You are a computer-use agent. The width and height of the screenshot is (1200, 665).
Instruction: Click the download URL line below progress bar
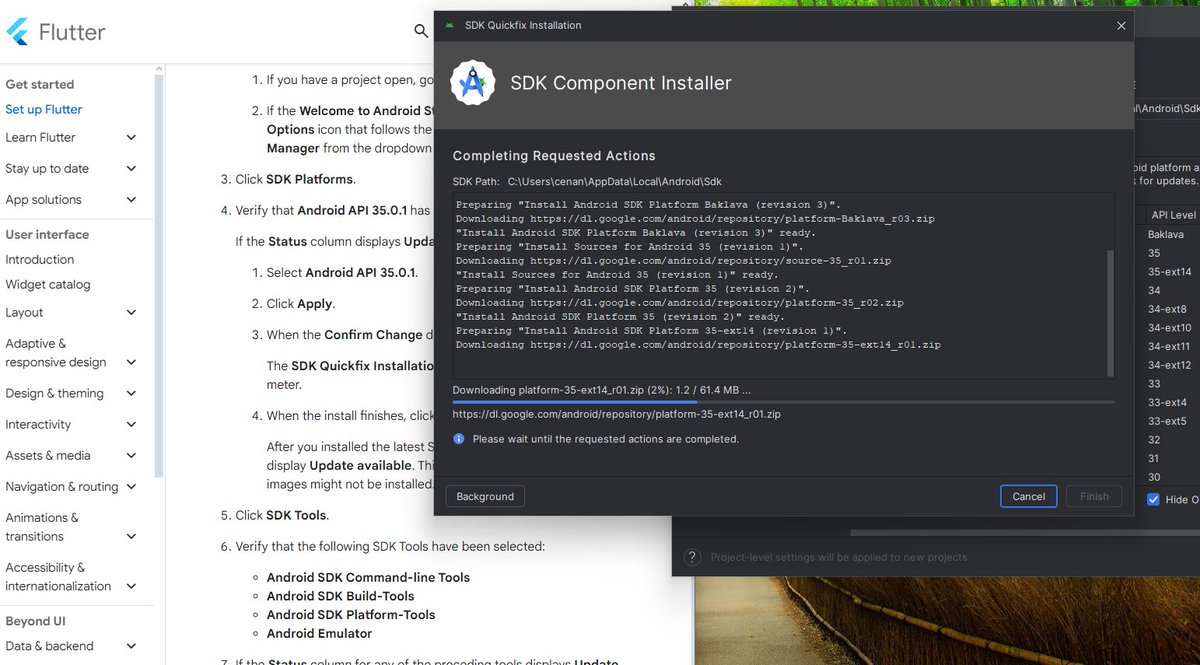[617, 413]
